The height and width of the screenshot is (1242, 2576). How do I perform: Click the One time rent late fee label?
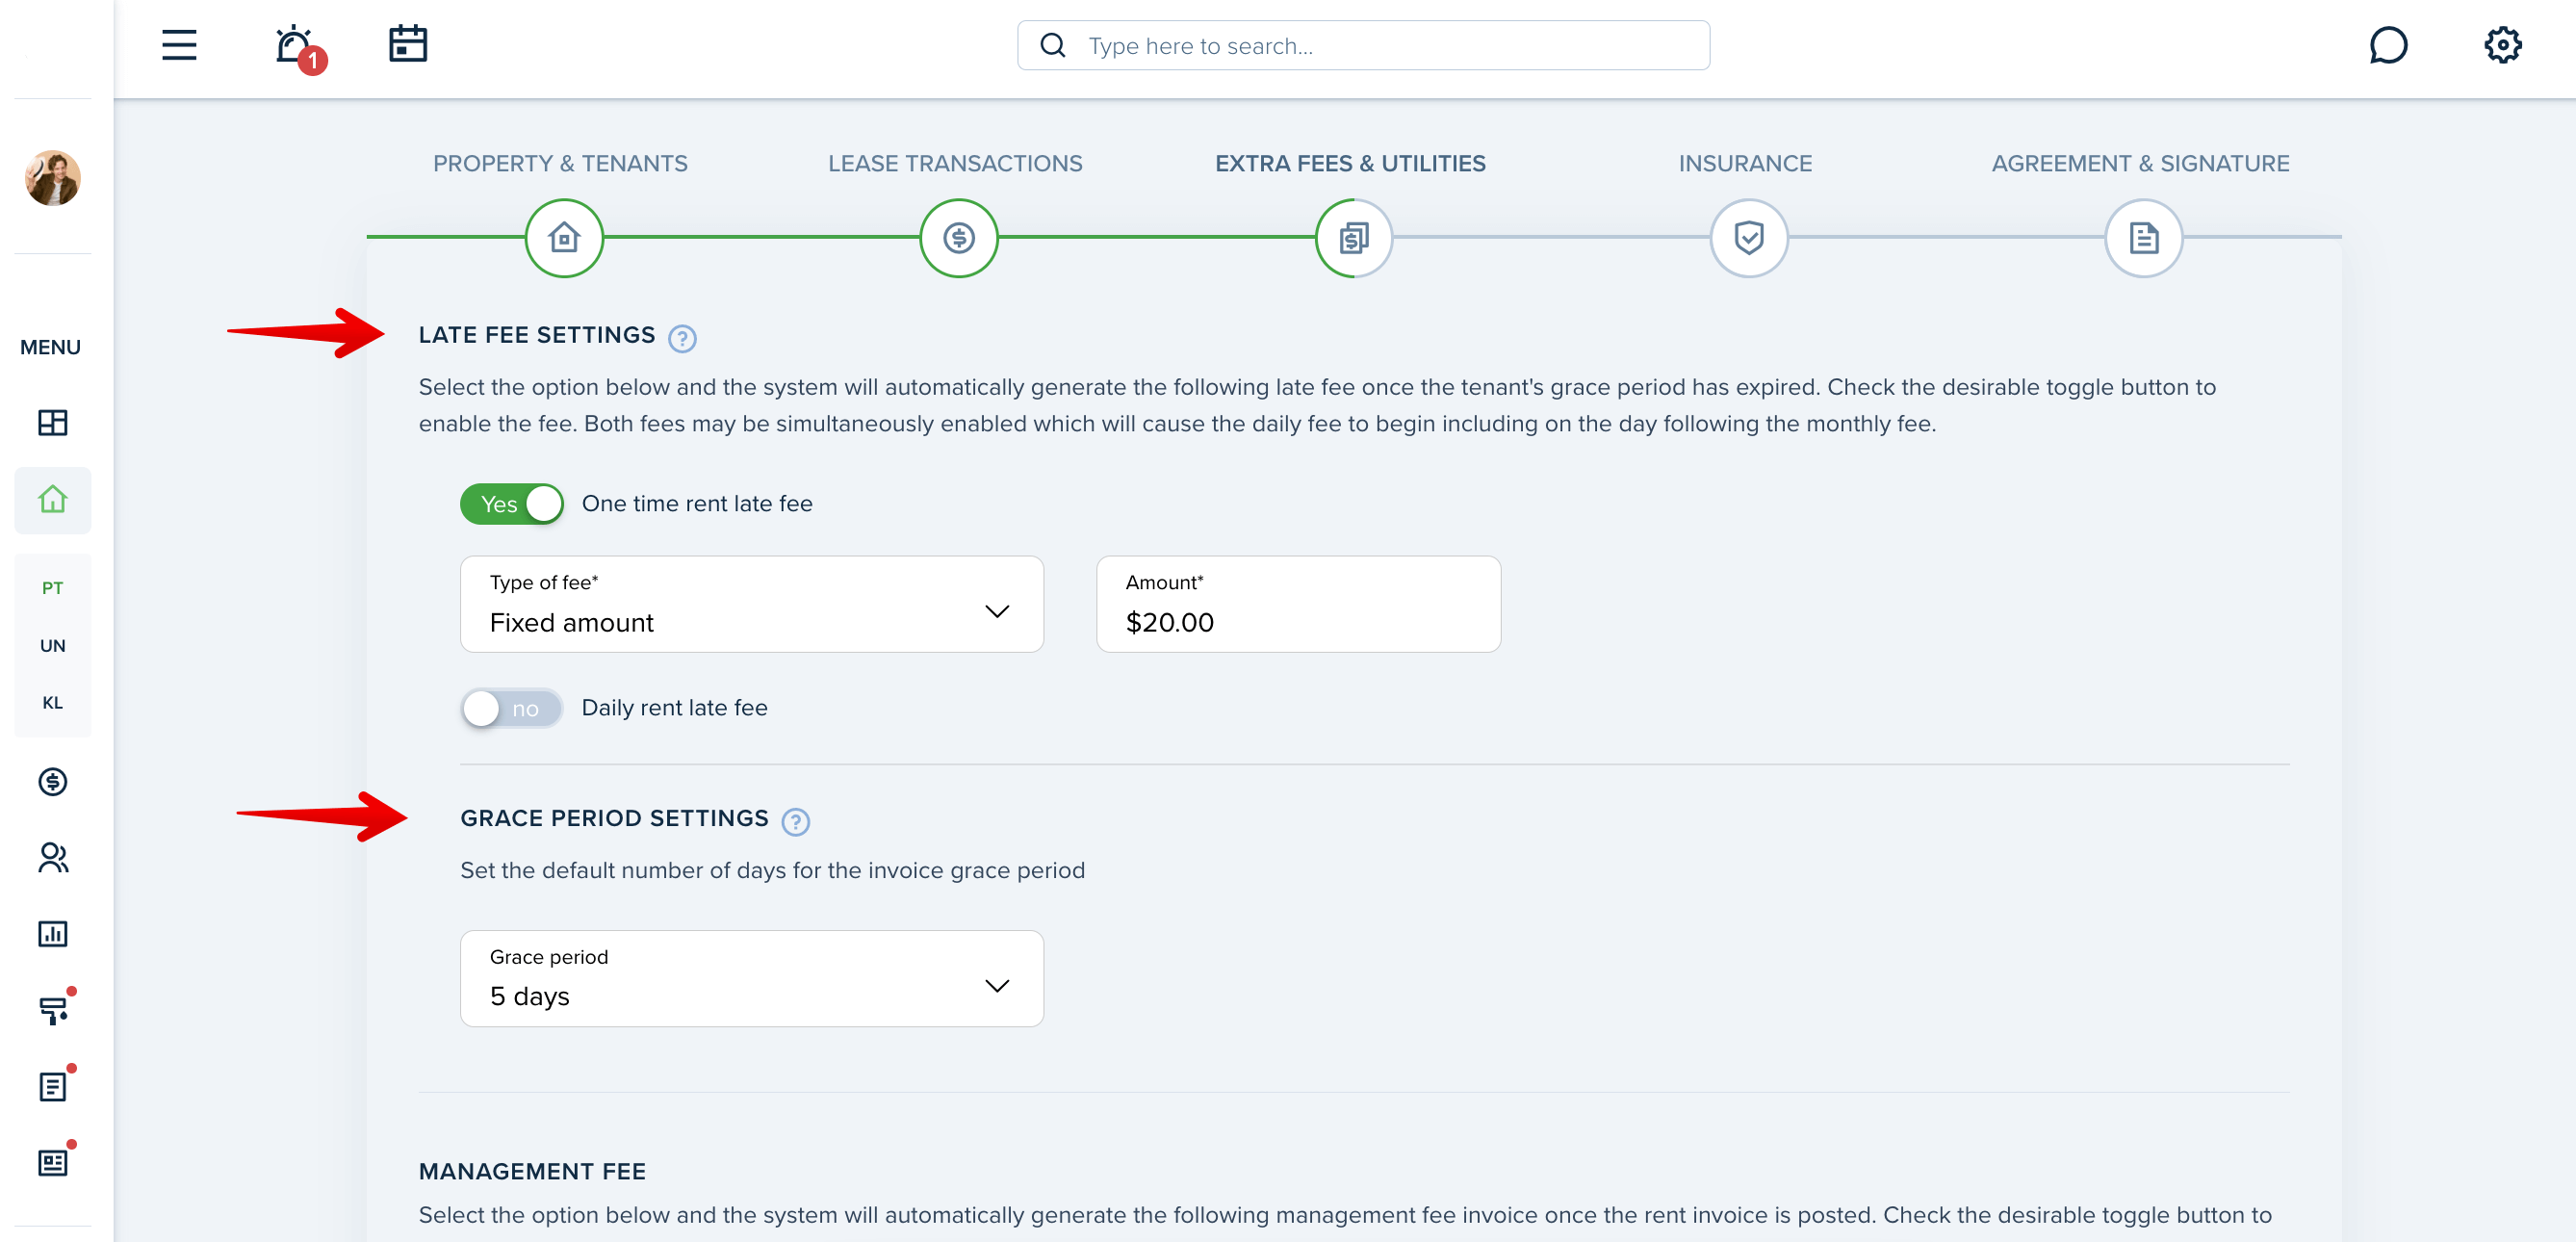click(697, 504)
